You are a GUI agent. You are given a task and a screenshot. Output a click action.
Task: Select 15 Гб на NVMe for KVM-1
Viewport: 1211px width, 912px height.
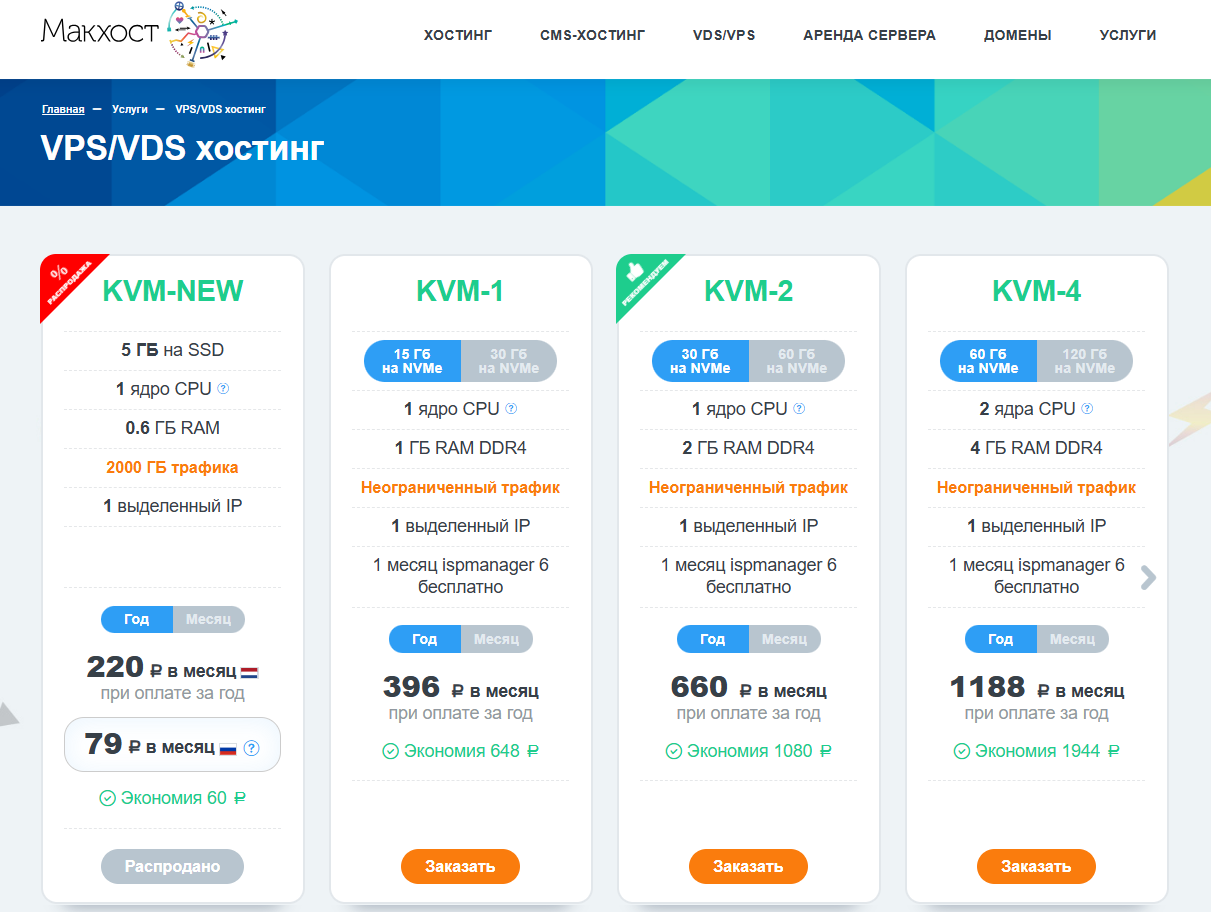pyautogui.click(x=412, y=361)
